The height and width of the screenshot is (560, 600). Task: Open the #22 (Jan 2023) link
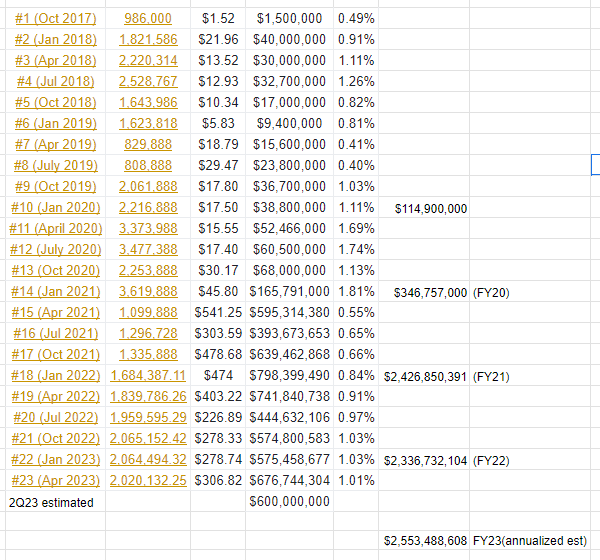(55, 460)
